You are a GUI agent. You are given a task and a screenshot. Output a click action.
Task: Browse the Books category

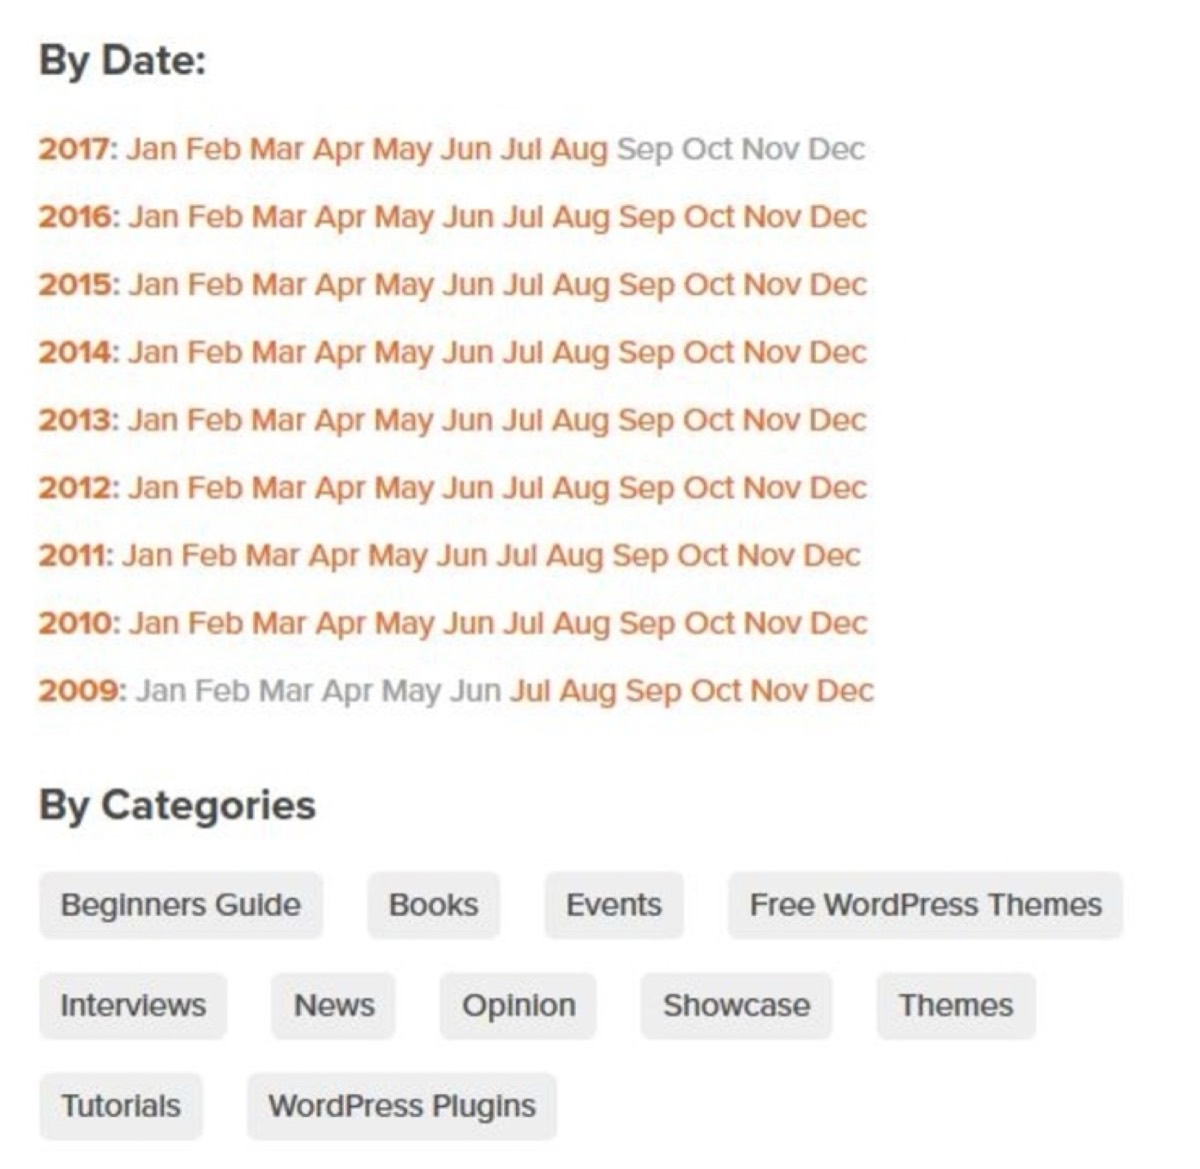coord(433,905)
